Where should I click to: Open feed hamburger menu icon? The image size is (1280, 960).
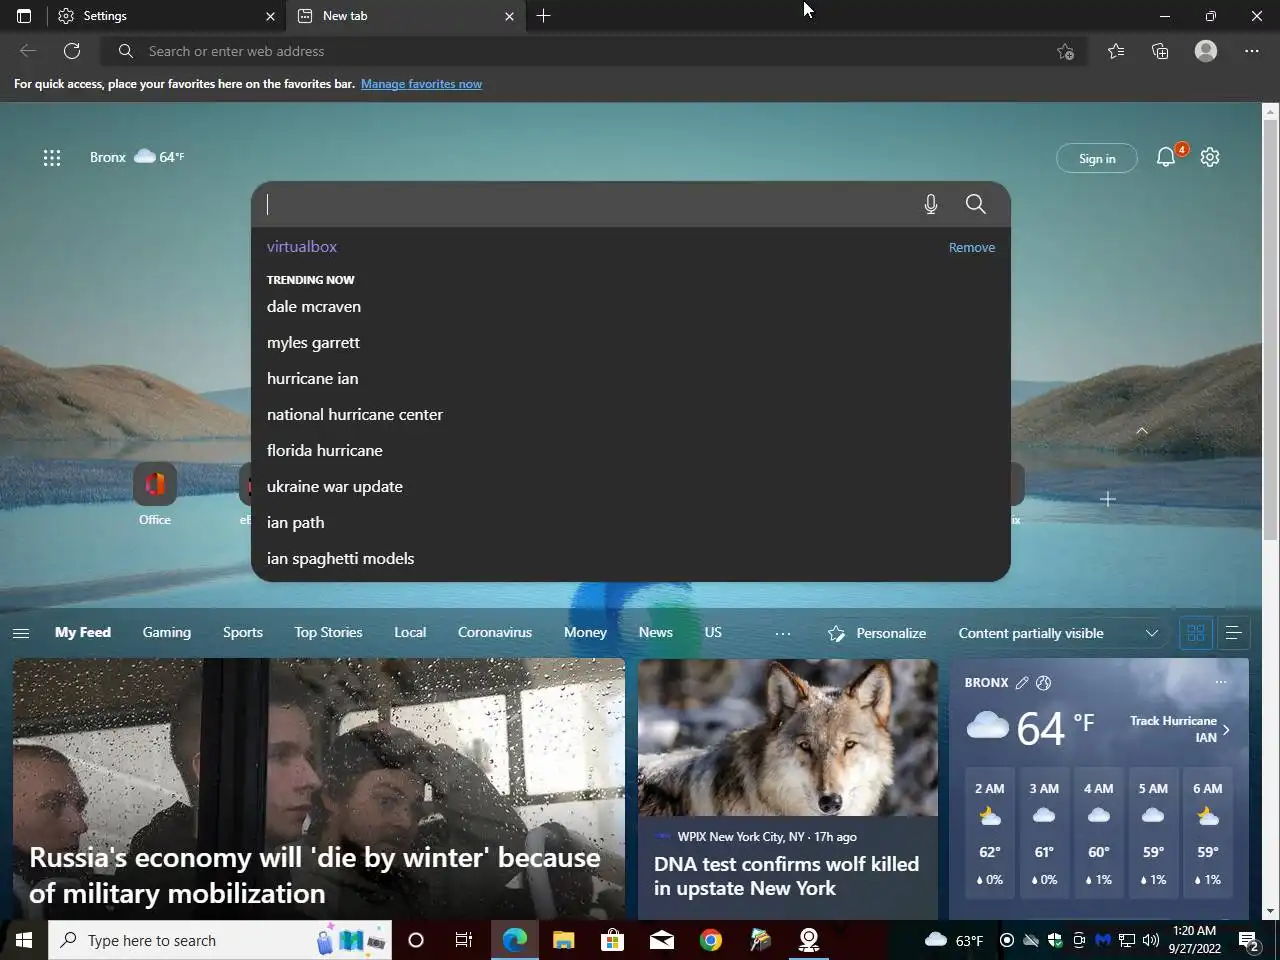click(21, 633)
